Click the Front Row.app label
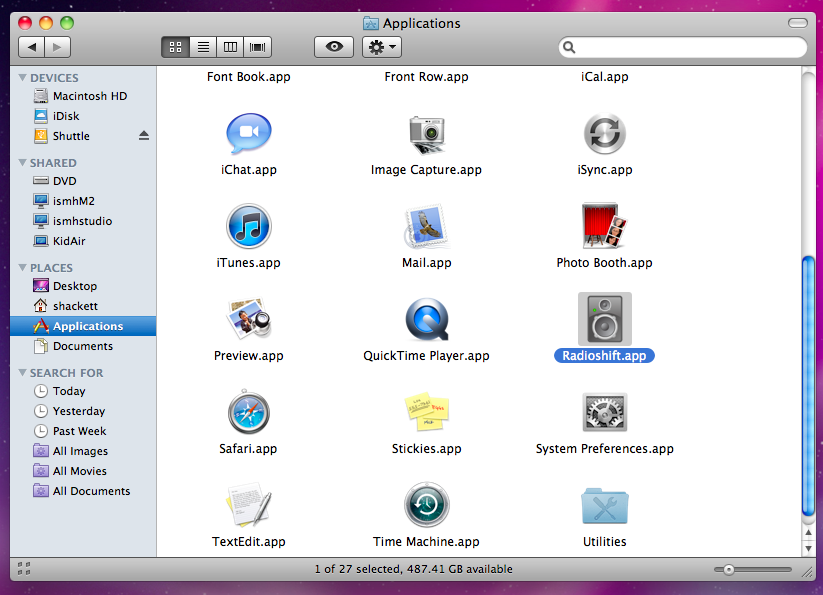This screenshot has width=823, height=595. [427, 77]
